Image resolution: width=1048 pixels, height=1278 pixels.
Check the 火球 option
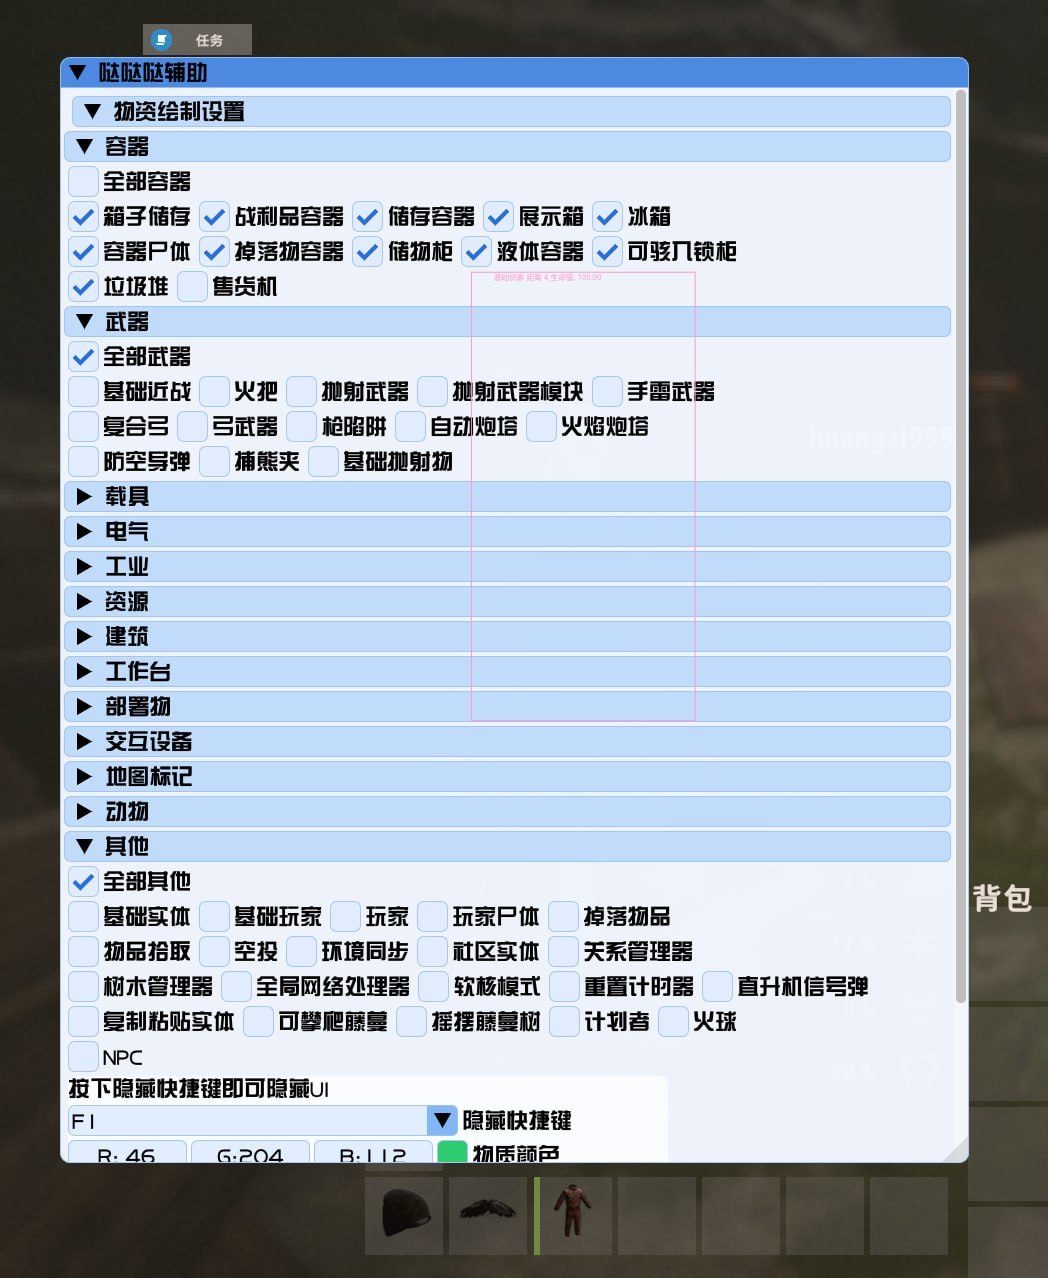click(x=673, y=1021)
